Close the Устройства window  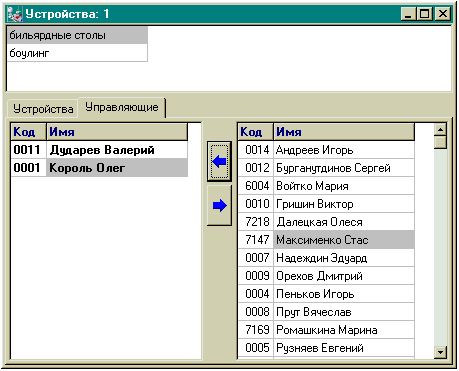coord(443,14)
